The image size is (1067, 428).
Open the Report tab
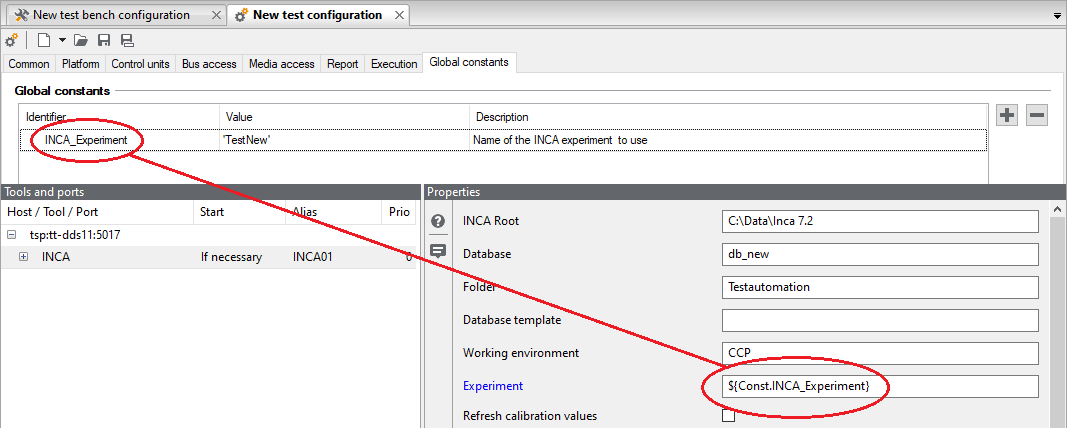342,63
